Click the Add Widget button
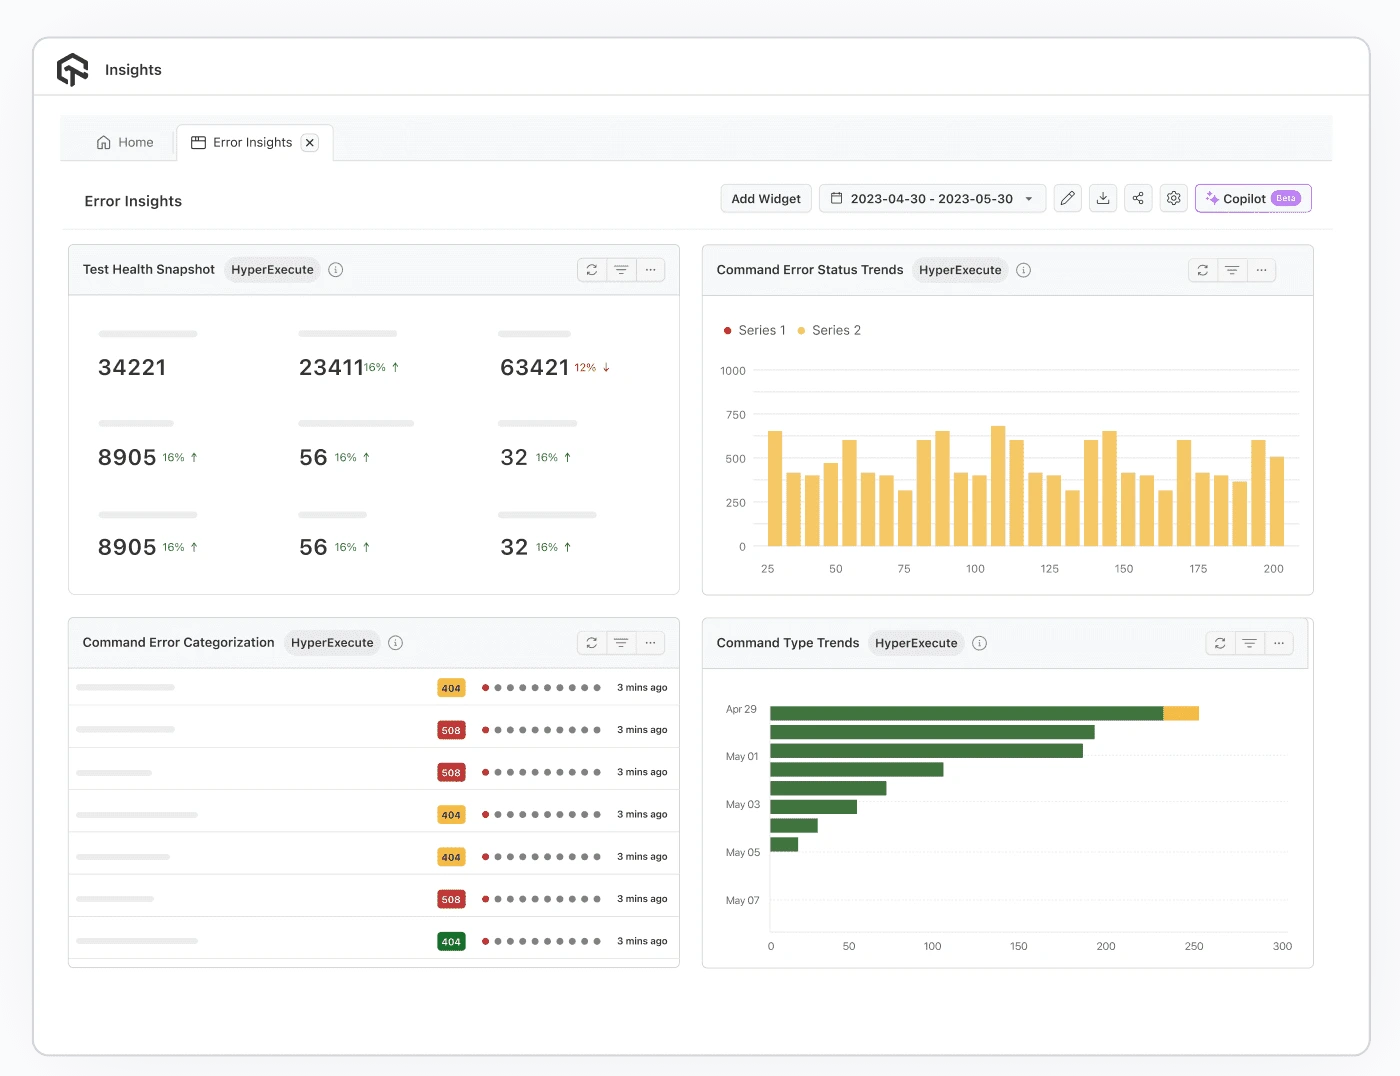 click(765, 198)
